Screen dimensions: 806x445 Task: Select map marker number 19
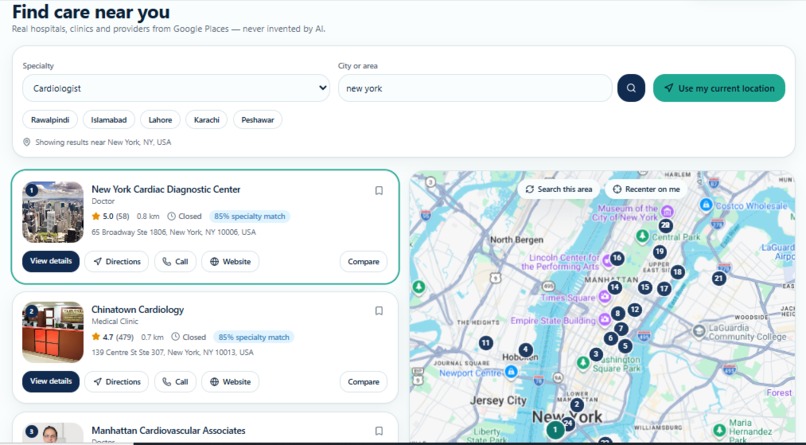pyautogui.click(x=660, y=252)
